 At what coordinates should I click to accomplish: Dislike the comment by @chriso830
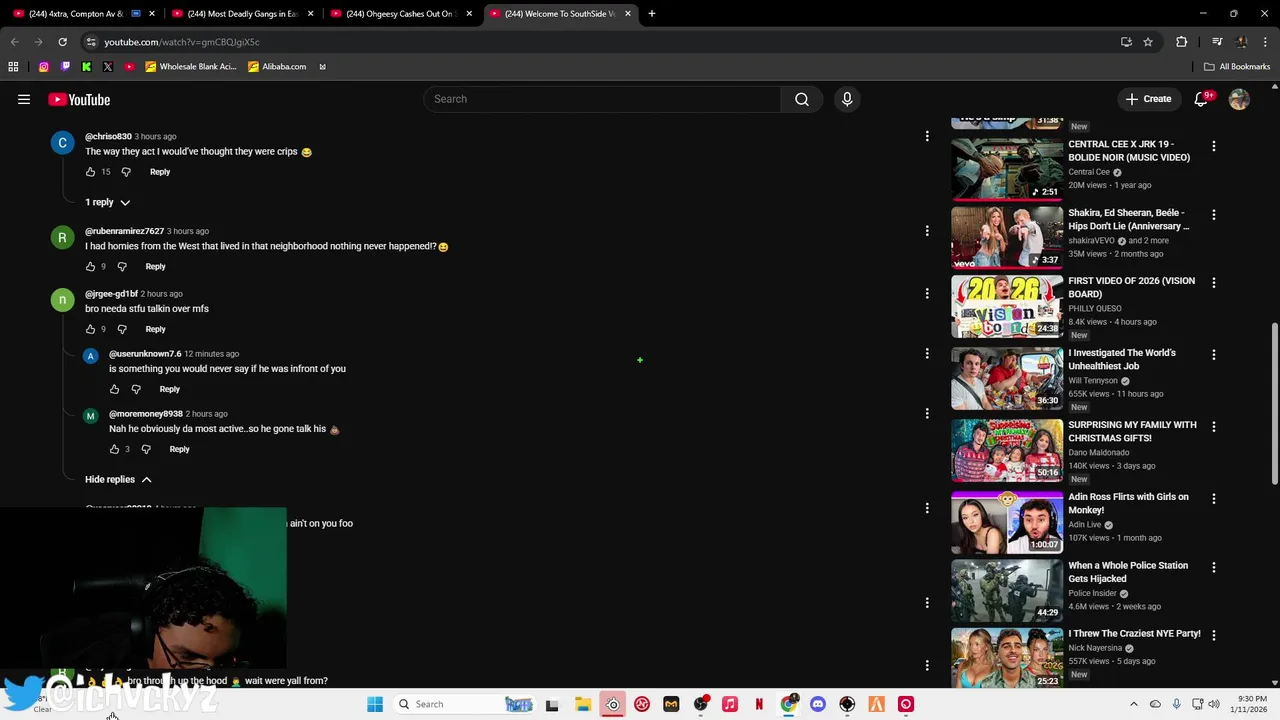point(126,172)
